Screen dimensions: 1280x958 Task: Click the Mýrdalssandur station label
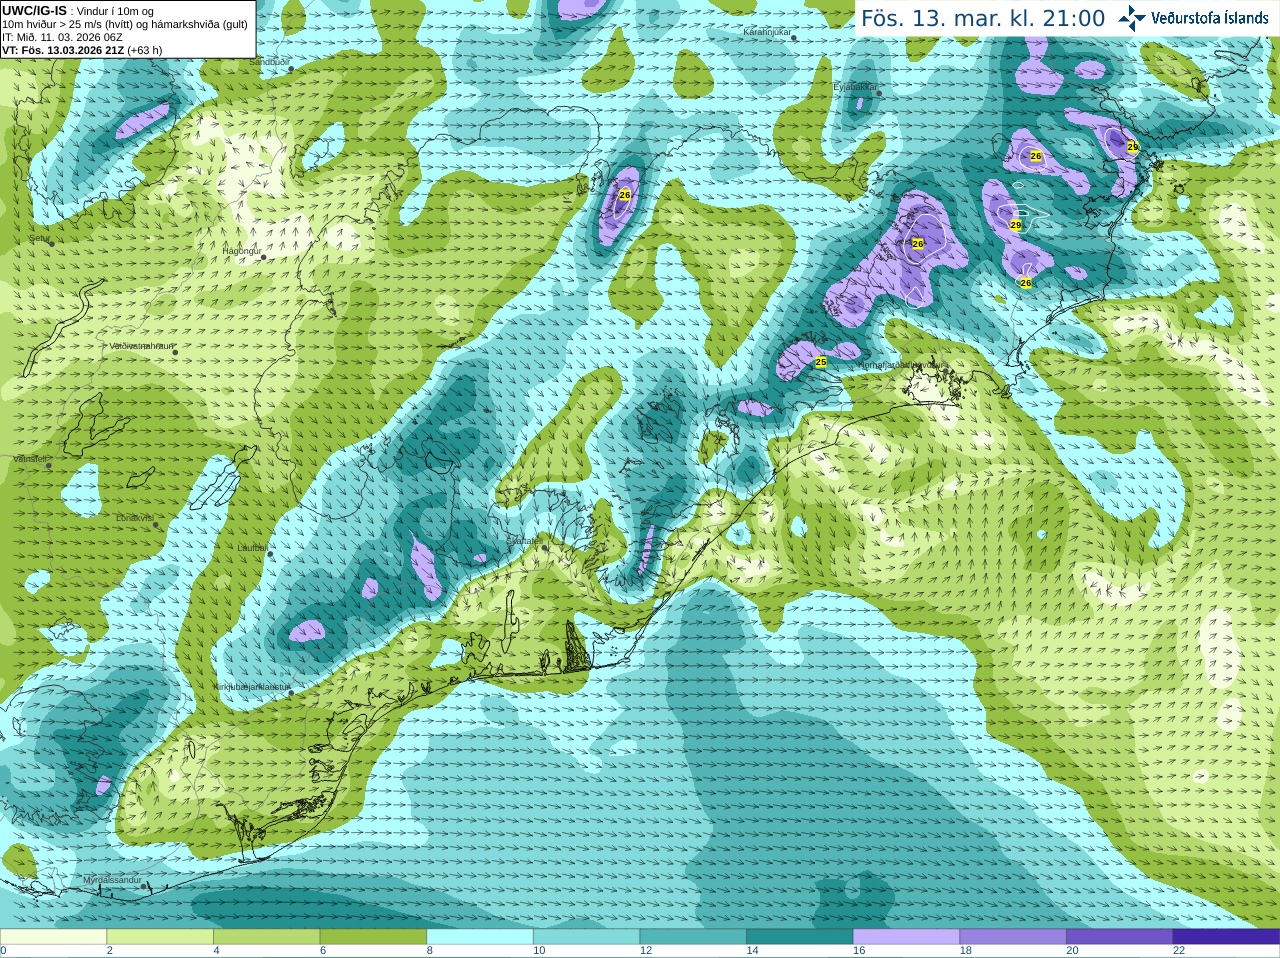click(x=112, y=879)
